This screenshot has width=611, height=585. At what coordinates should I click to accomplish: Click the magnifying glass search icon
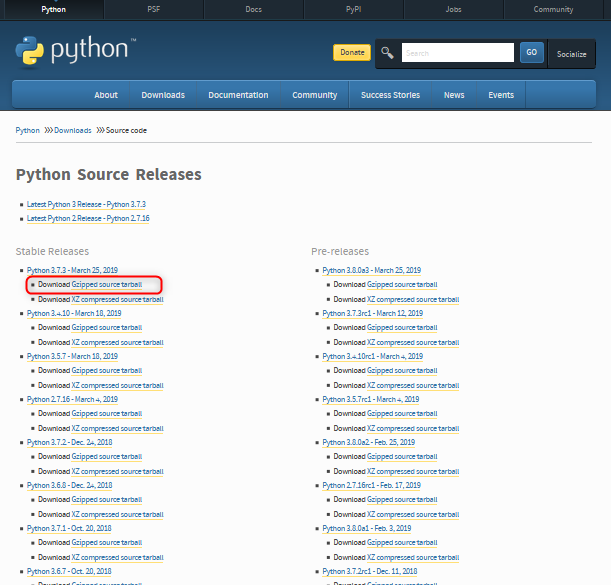[387, 53]
